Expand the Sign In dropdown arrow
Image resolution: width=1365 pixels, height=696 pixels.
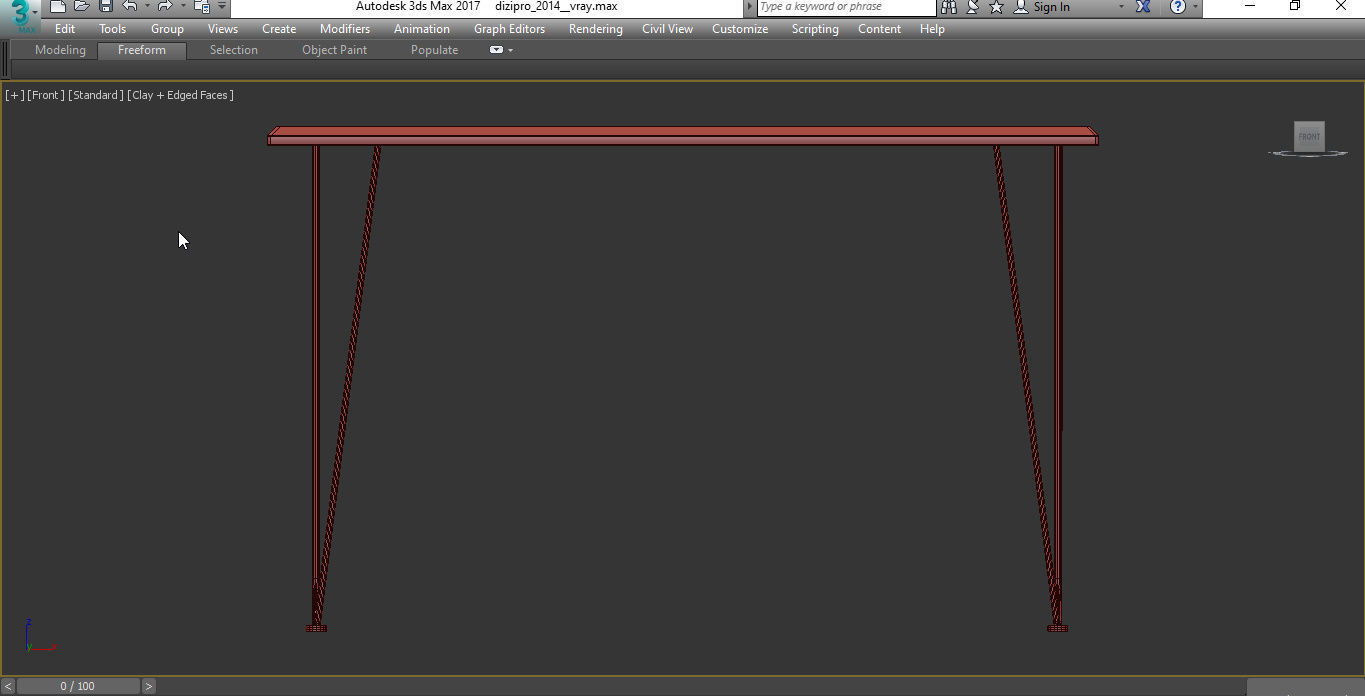pos(1120,7)
